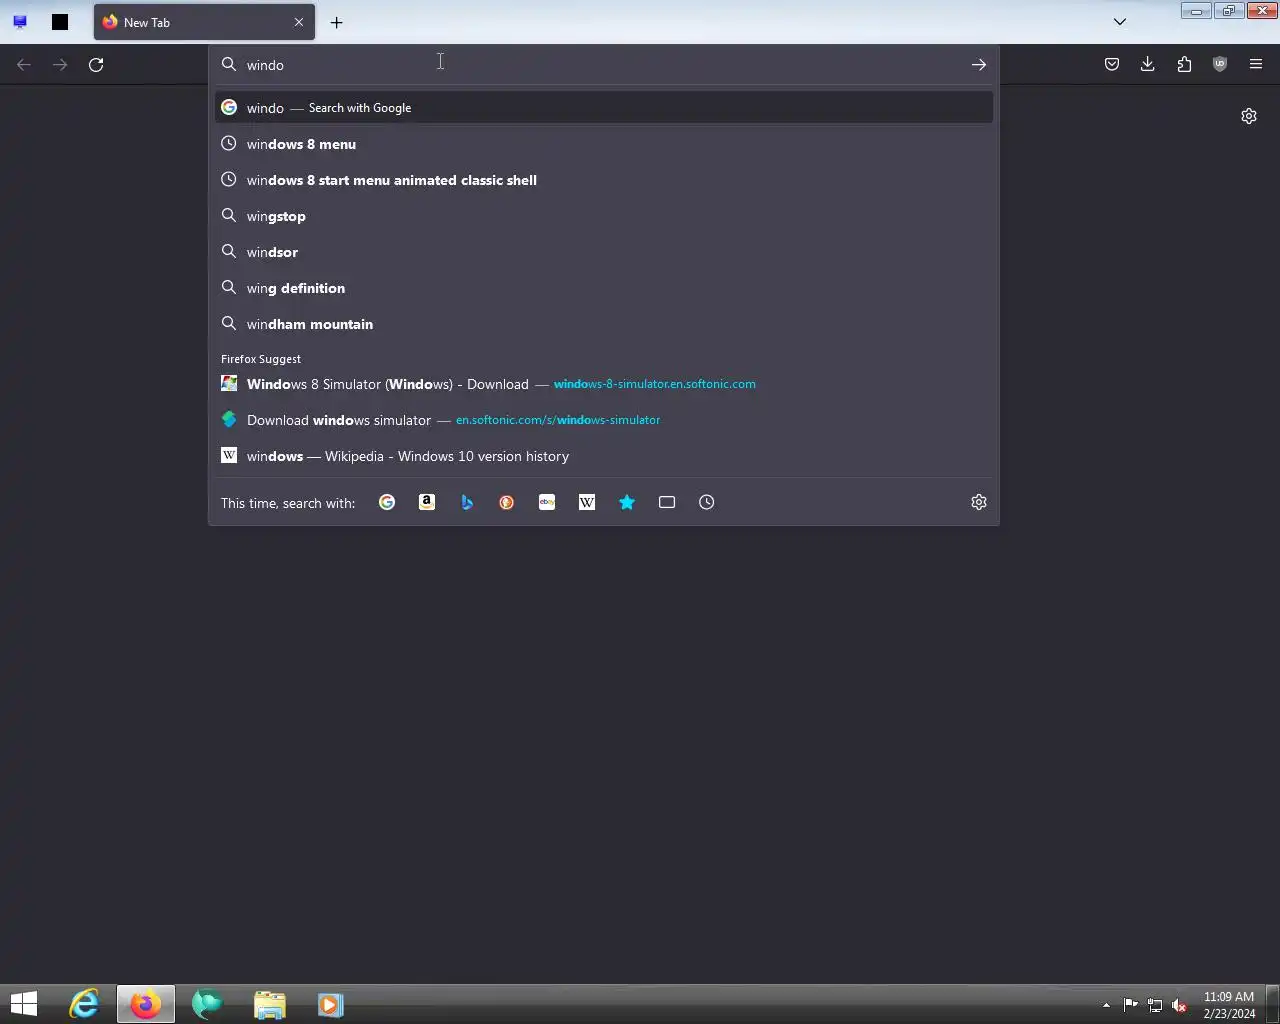Open search settings gear in dropdown
The width and height of the screenshot is (1280, 1024).
click(x=979, y=502)
